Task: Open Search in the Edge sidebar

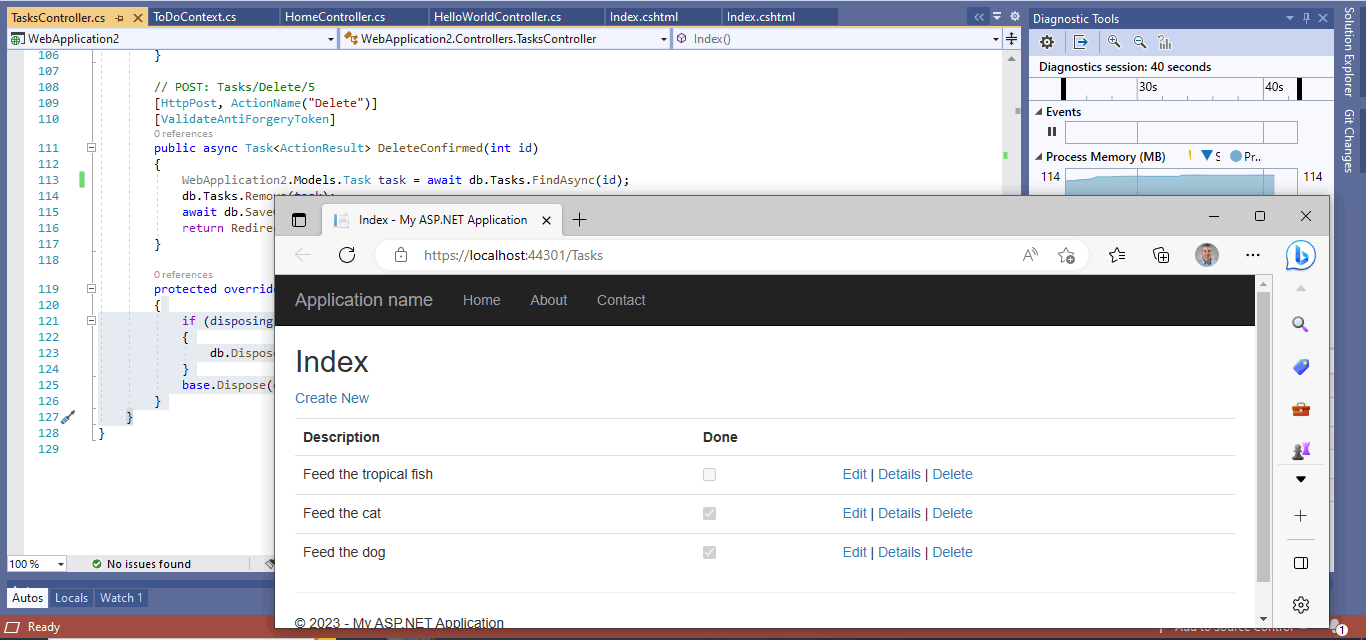Action: (1300, 324)
